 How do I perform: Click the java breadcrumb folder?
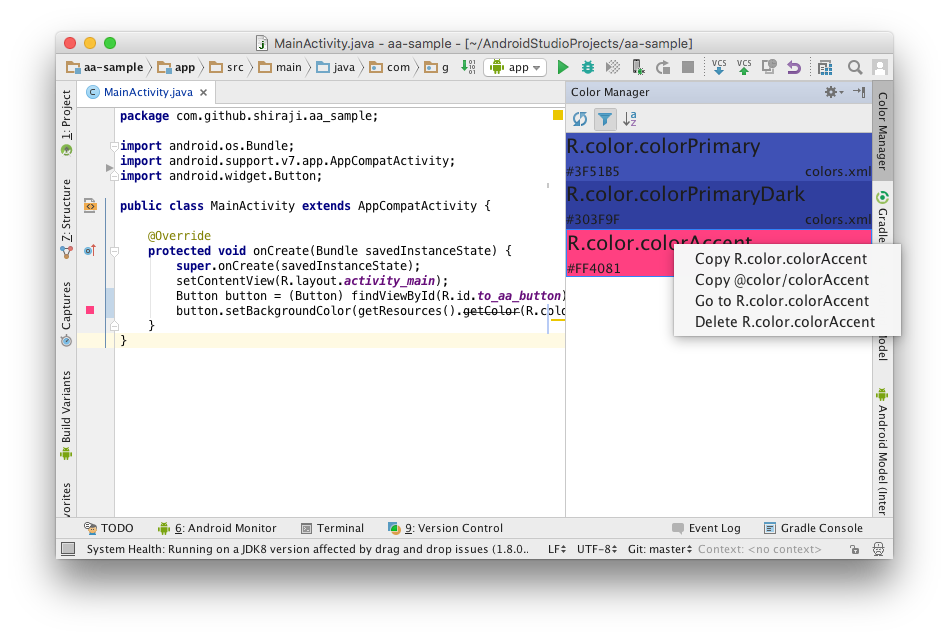[336, 67]
